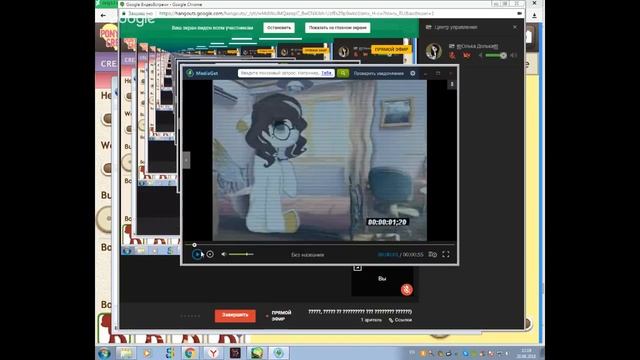The image size is (640, 360).
Task: Click the camera icon in the Chrome address bar
Action: (519, 13)
